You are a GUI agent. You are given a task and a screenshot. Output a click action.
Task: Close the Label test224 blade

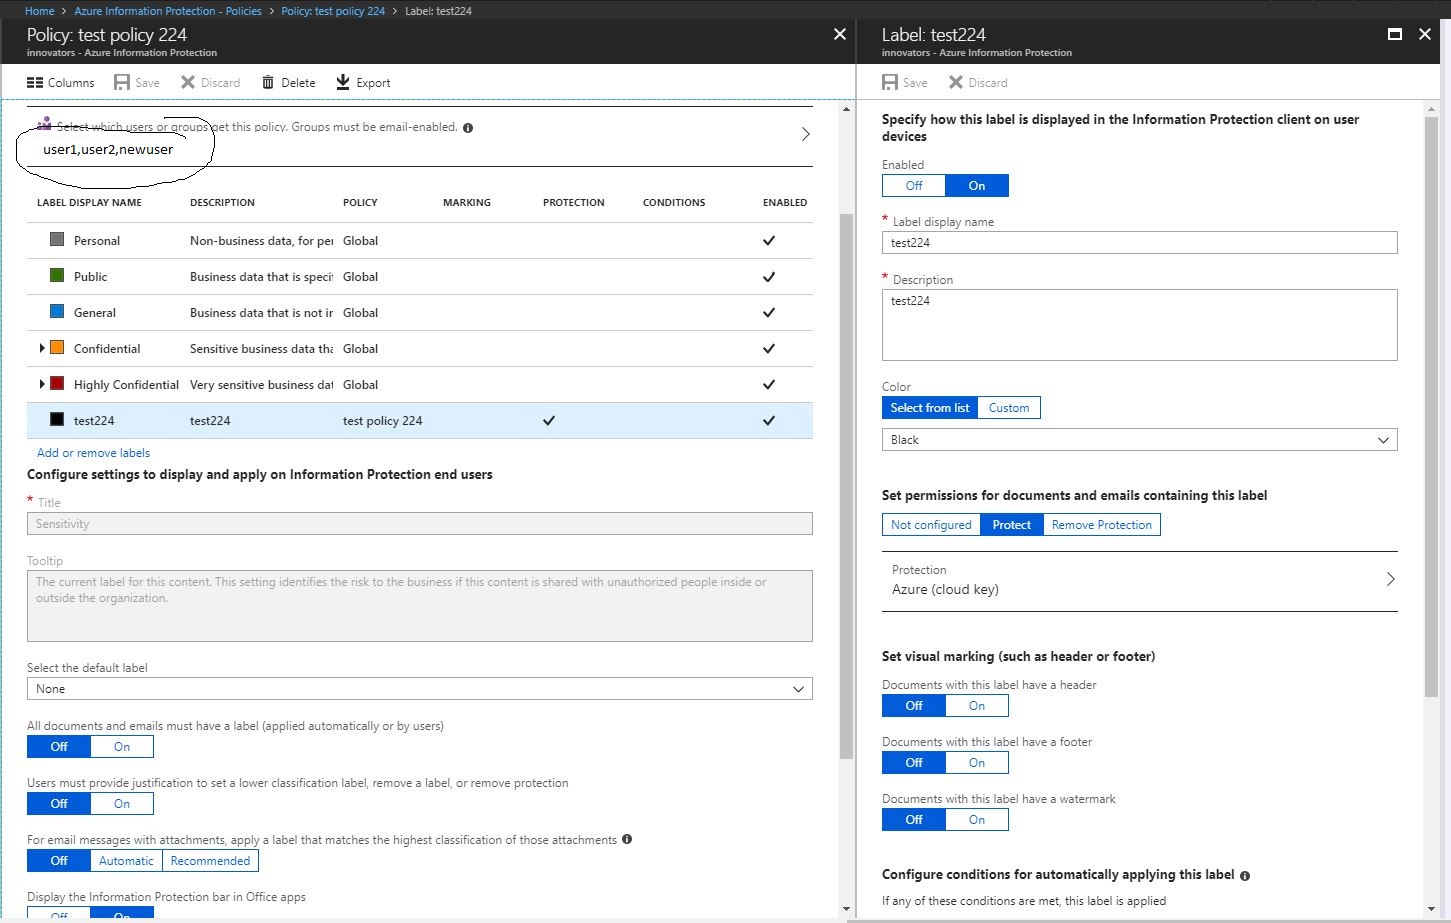(x=1425, y=34)
